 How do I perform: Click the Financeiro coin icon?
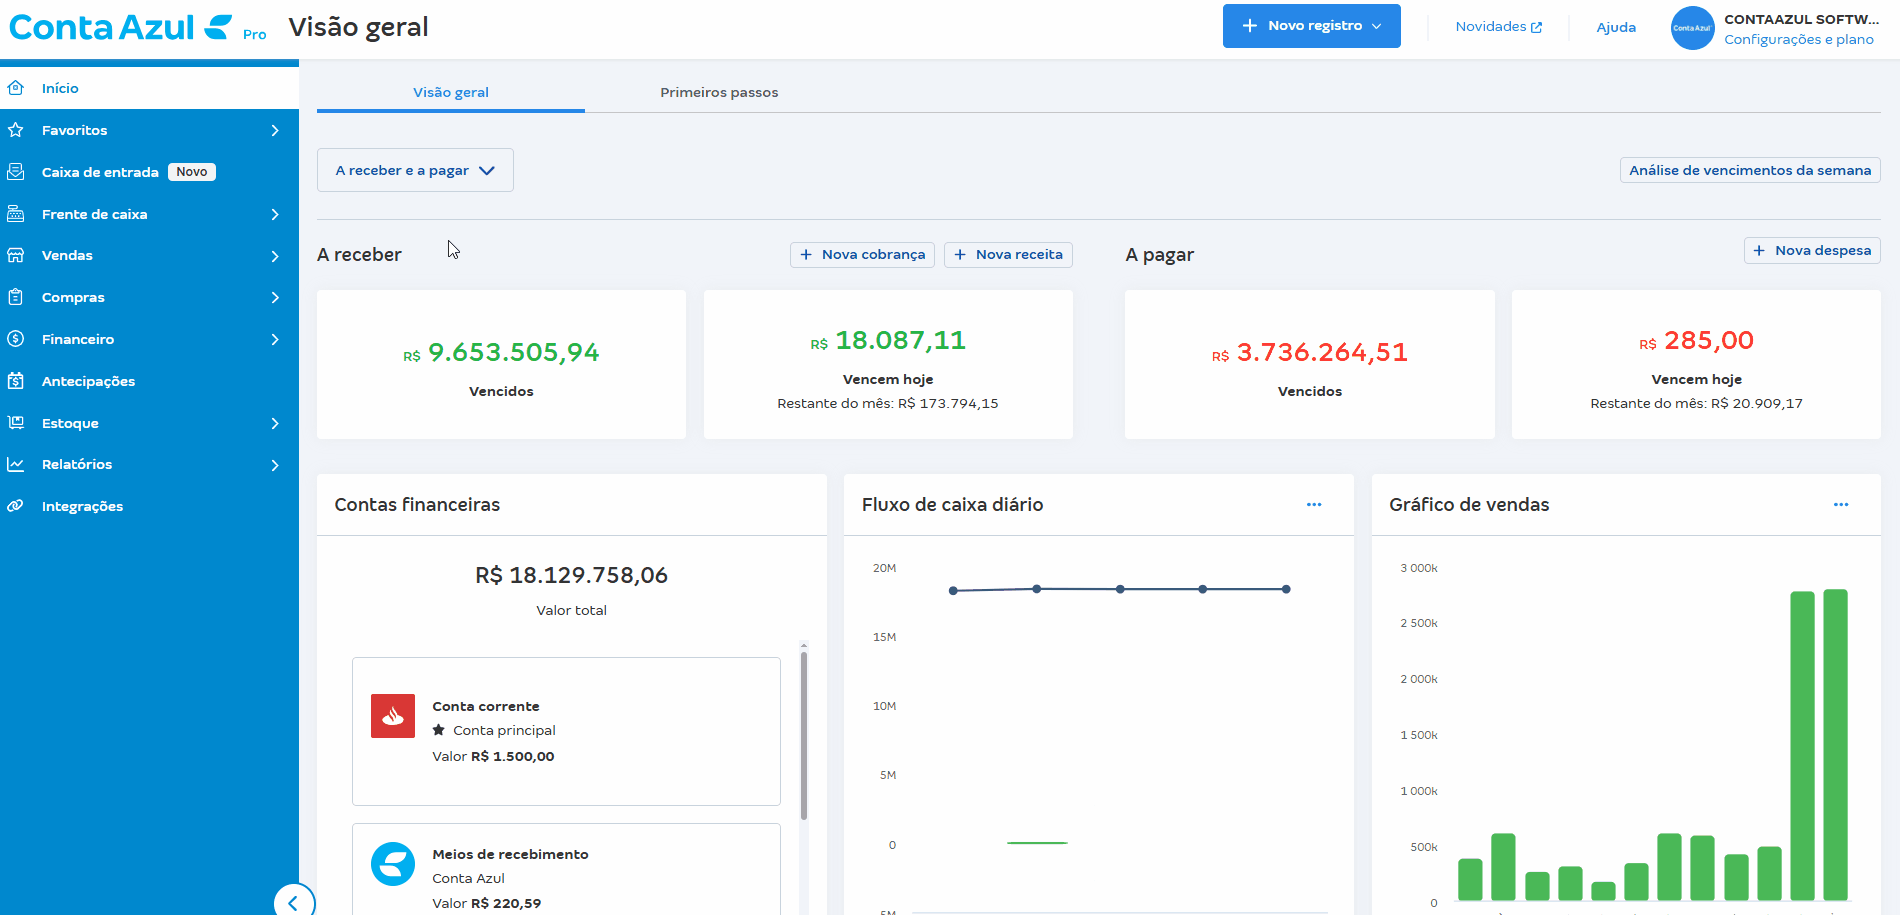[x=16, y=339]
